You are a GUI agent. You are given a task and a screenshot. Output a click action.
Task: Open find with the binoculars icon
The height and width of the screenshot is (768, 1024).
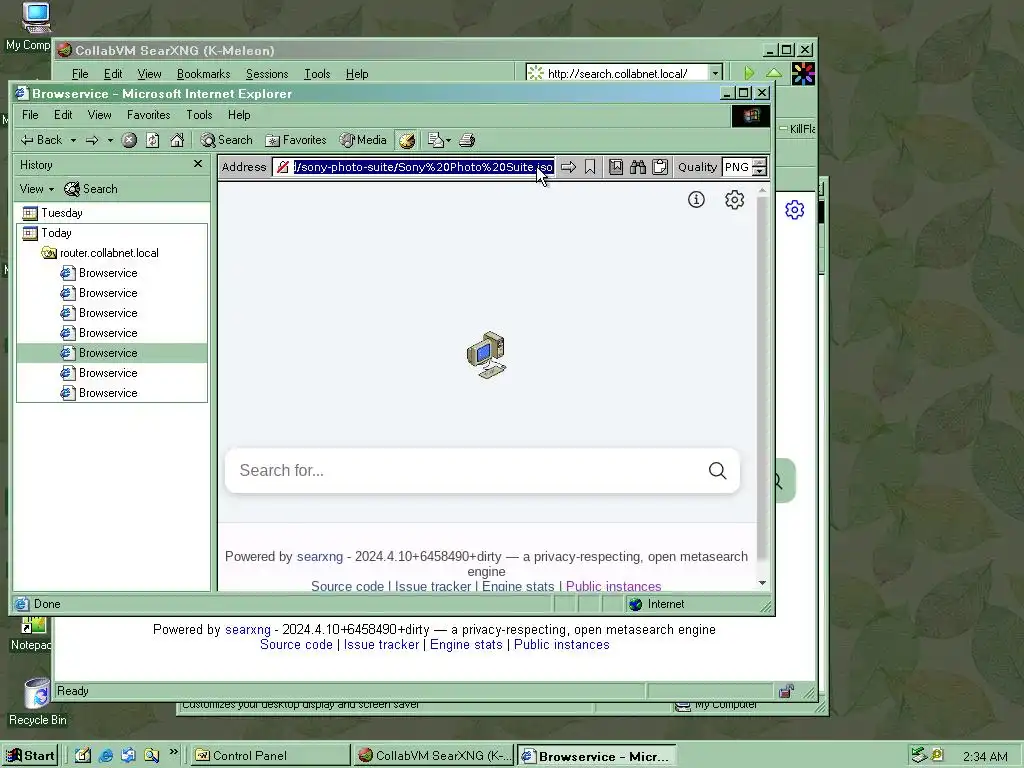[x=637, y=167]
